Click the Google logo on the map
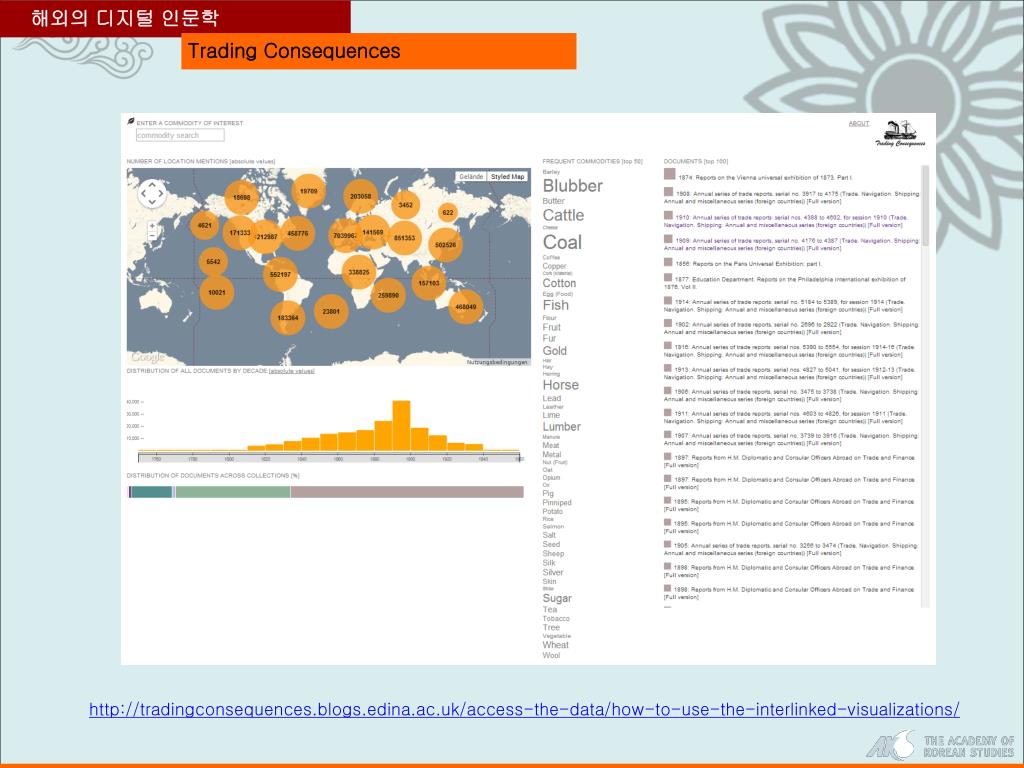 pos(148,357)
